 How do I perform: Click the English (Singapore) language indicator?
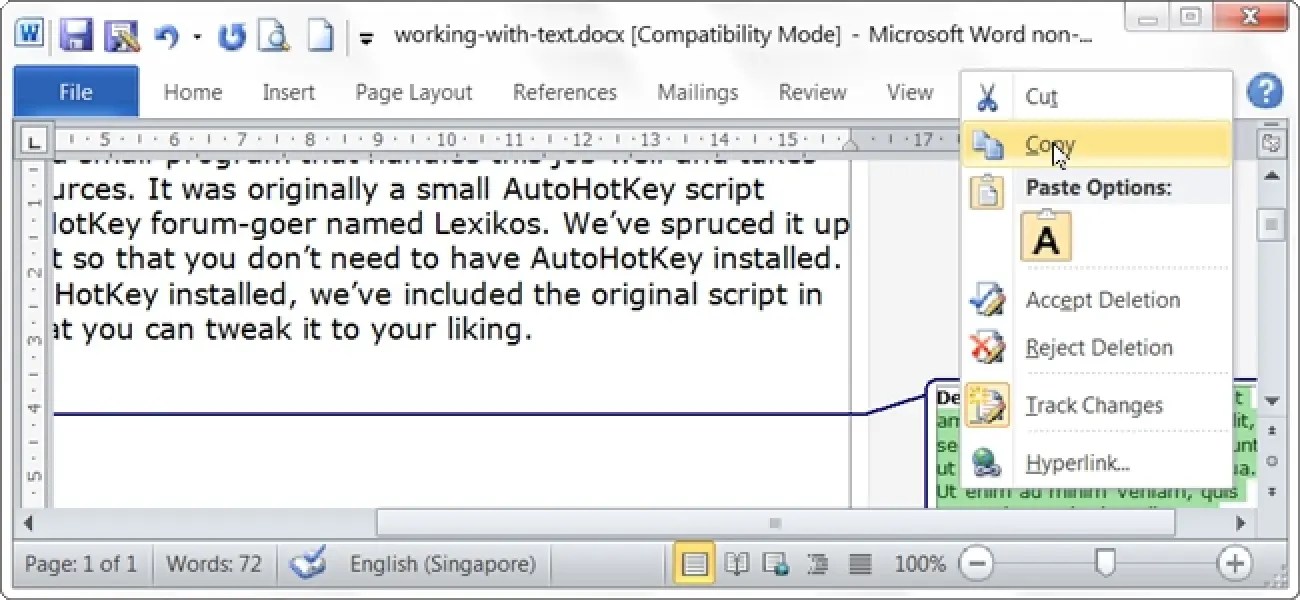click(x=443, y=564)
